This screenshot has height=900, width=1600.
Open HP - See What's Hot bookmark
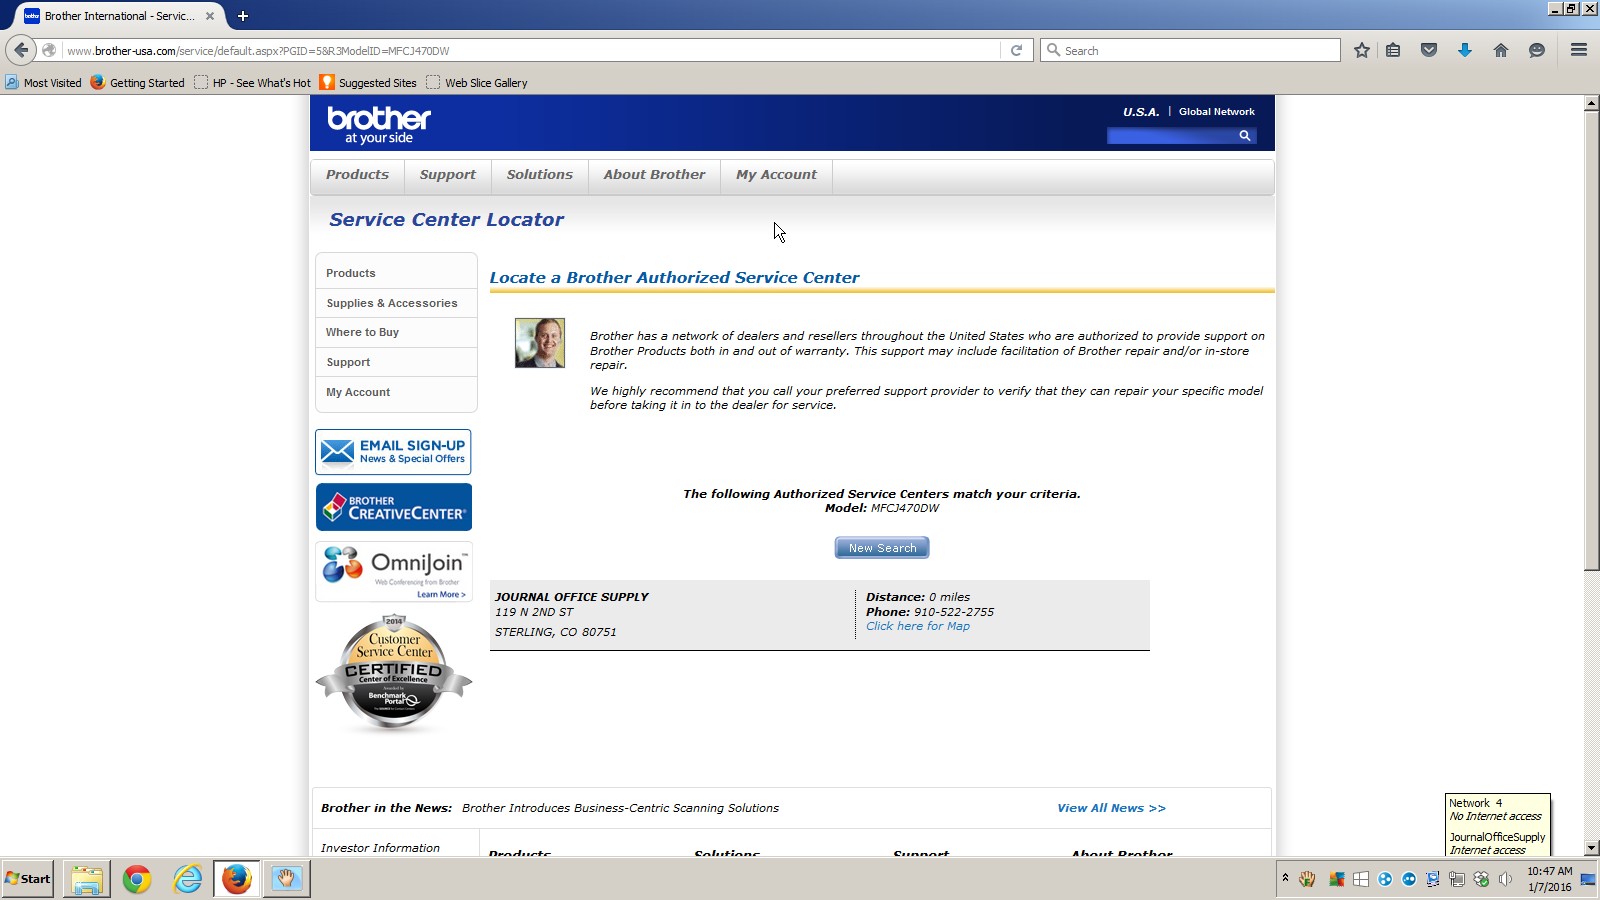pyautogui.click(x=252, y=83)
